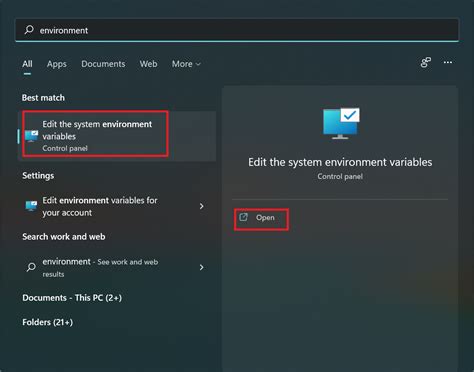Viewport: 474px width, 372px height.
Task: Click icon beside 'Edit environment variables for your account'
Action: click(x=31, y=206)
